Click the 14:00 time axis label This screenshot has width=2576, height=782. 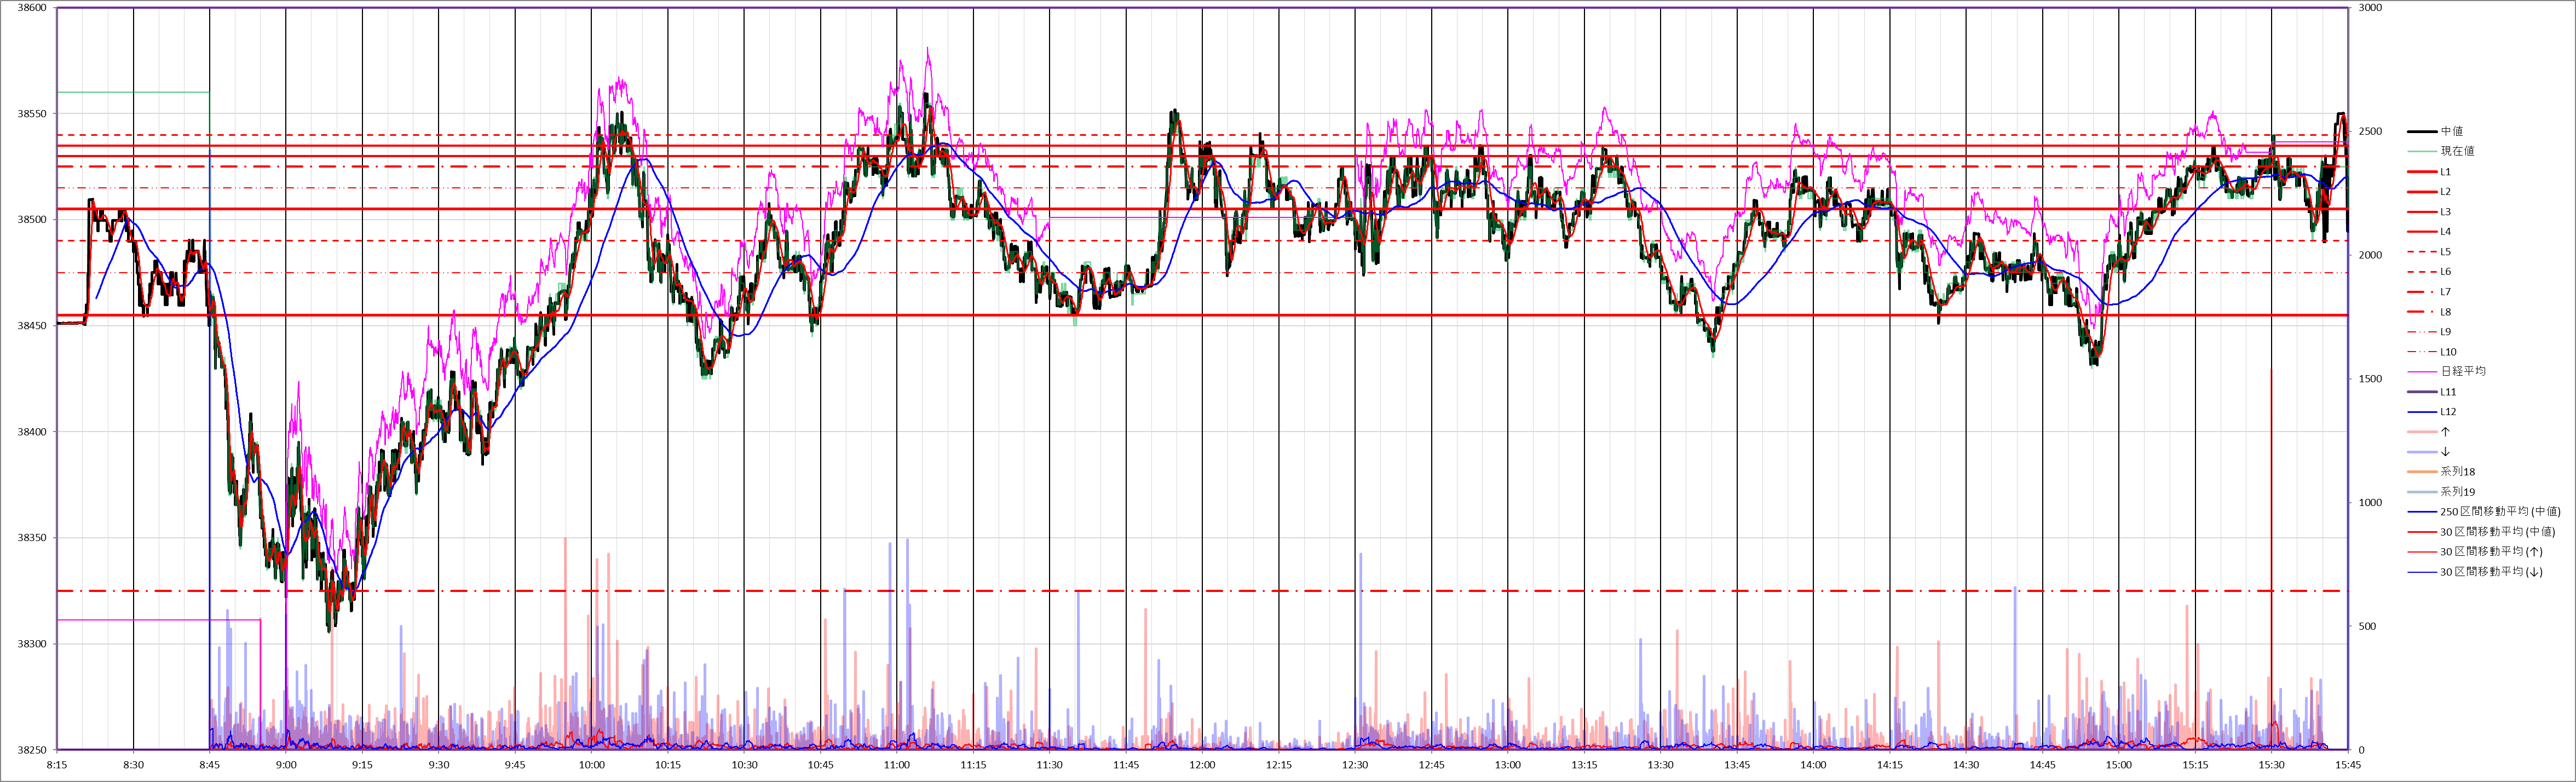[1814, 765]
